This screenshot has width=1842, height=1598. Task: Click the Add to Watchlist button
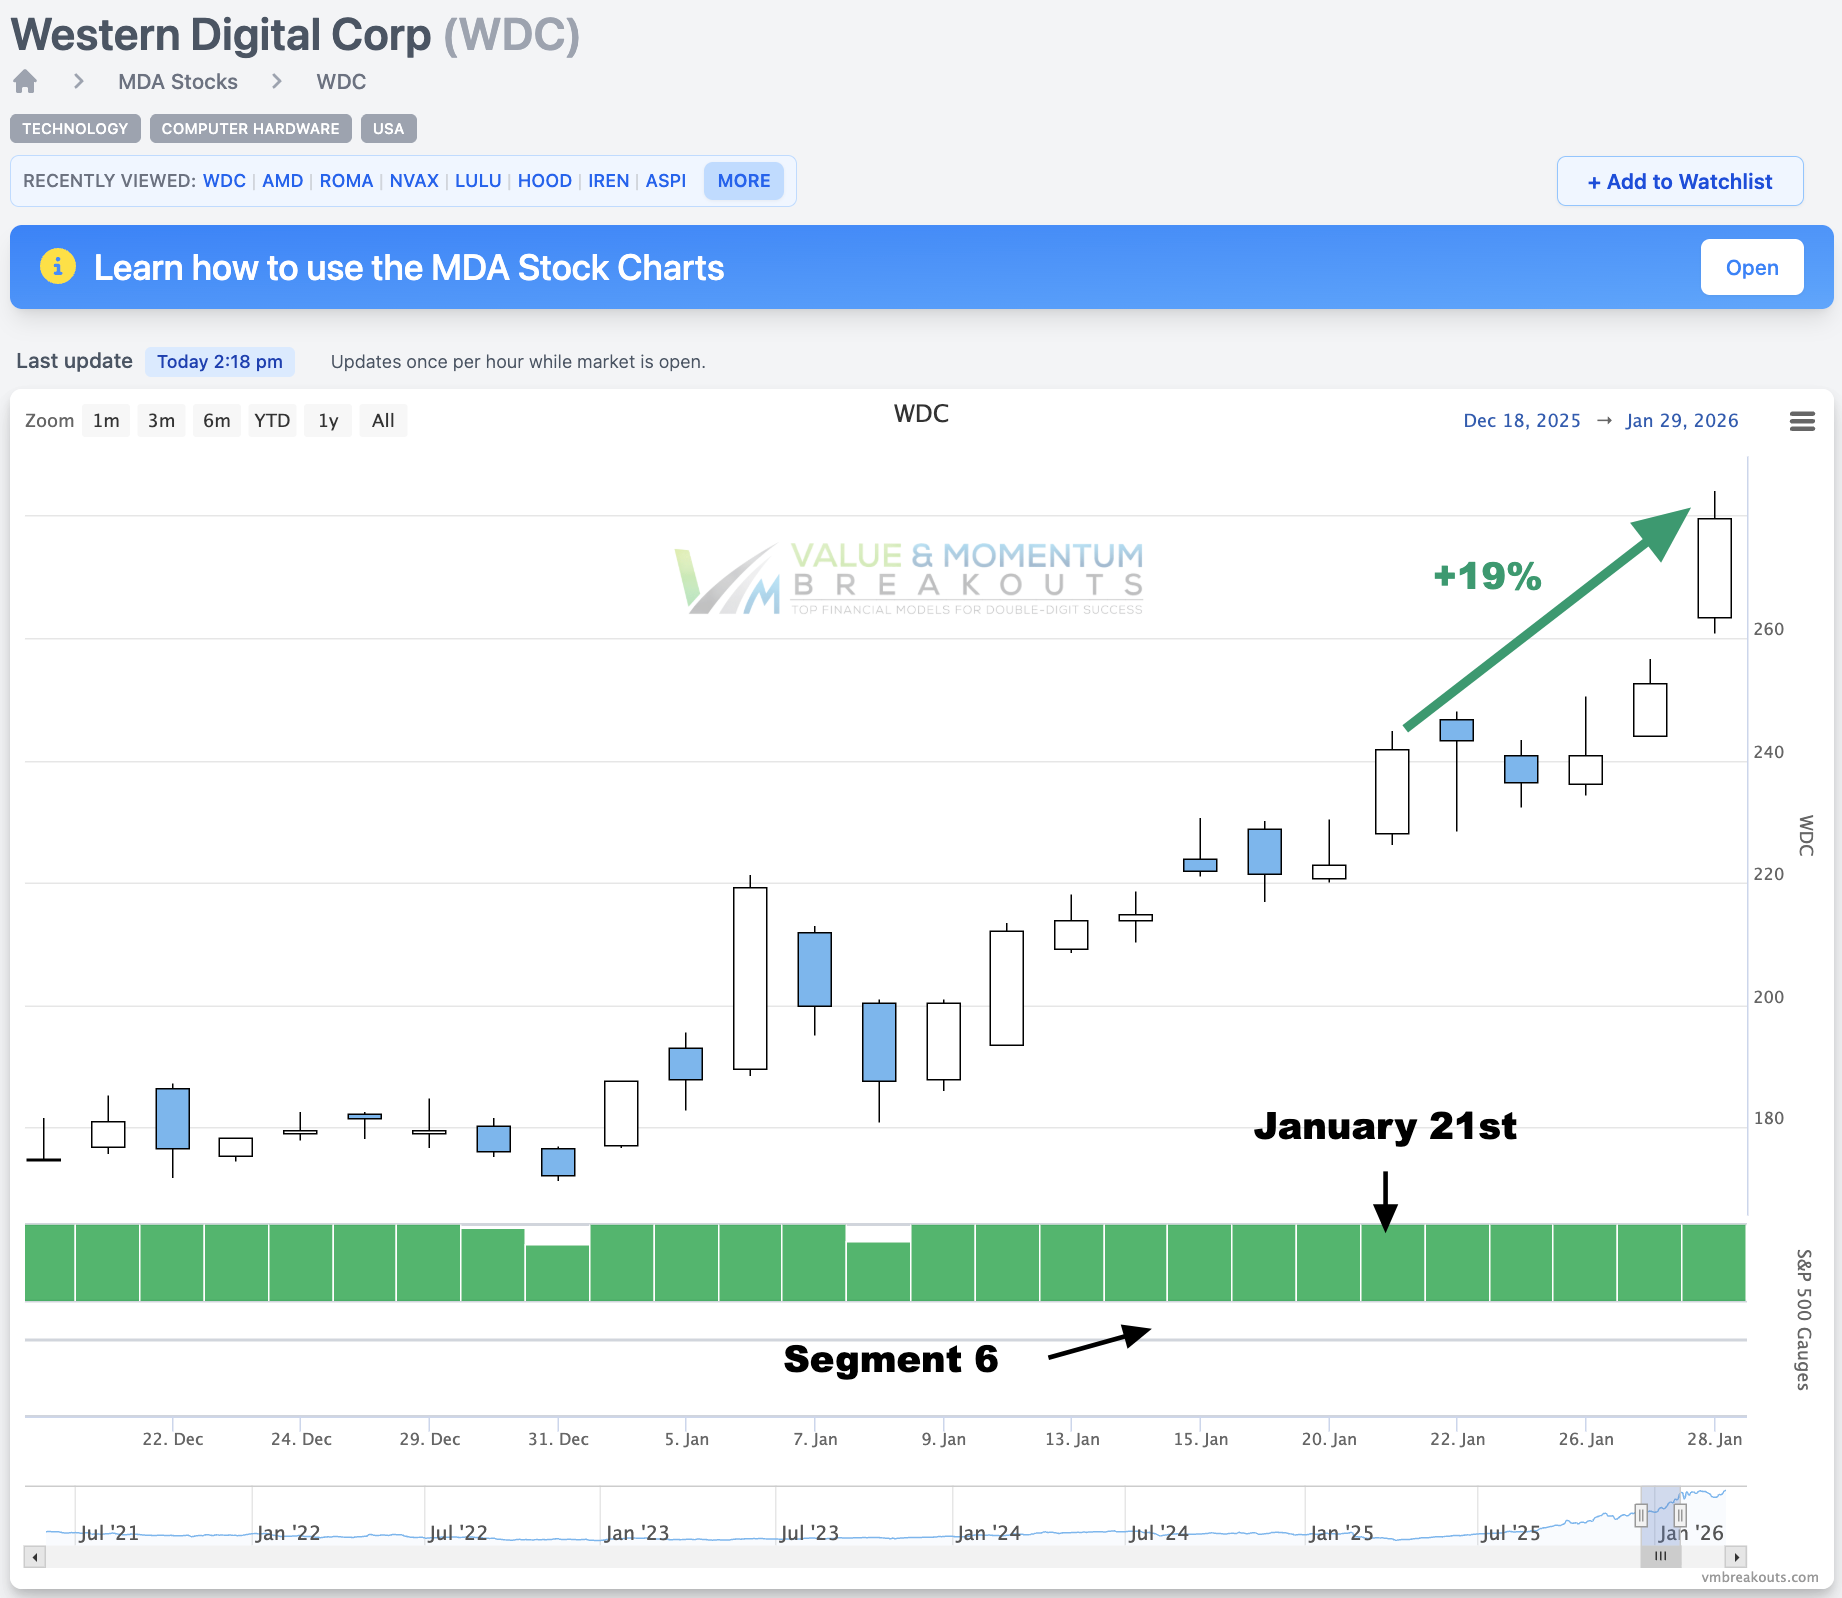[x=1679, y=181]
